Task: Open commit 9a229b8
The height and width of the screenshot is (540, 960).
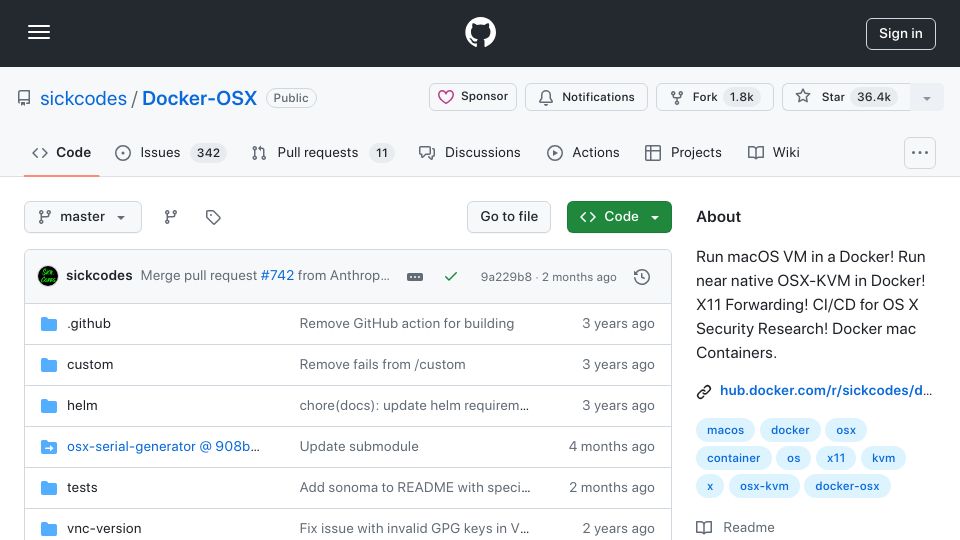Action: tap(506, 277)
